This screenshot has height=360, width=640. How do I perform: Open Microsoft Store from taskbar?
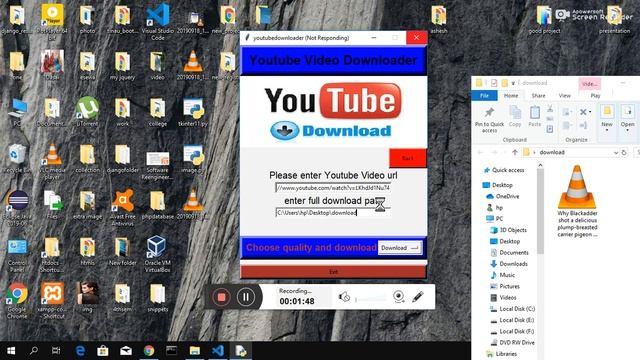point(102,351)
